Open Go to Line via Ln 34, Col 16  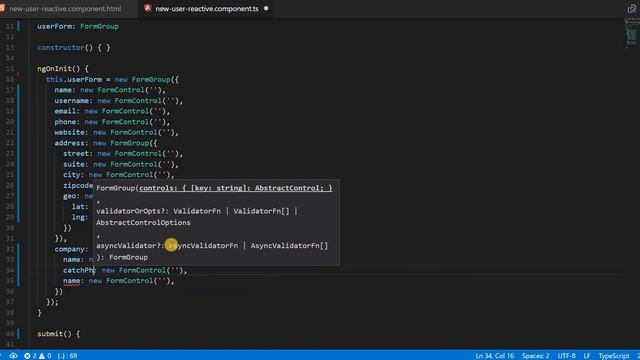coord(494,356)
